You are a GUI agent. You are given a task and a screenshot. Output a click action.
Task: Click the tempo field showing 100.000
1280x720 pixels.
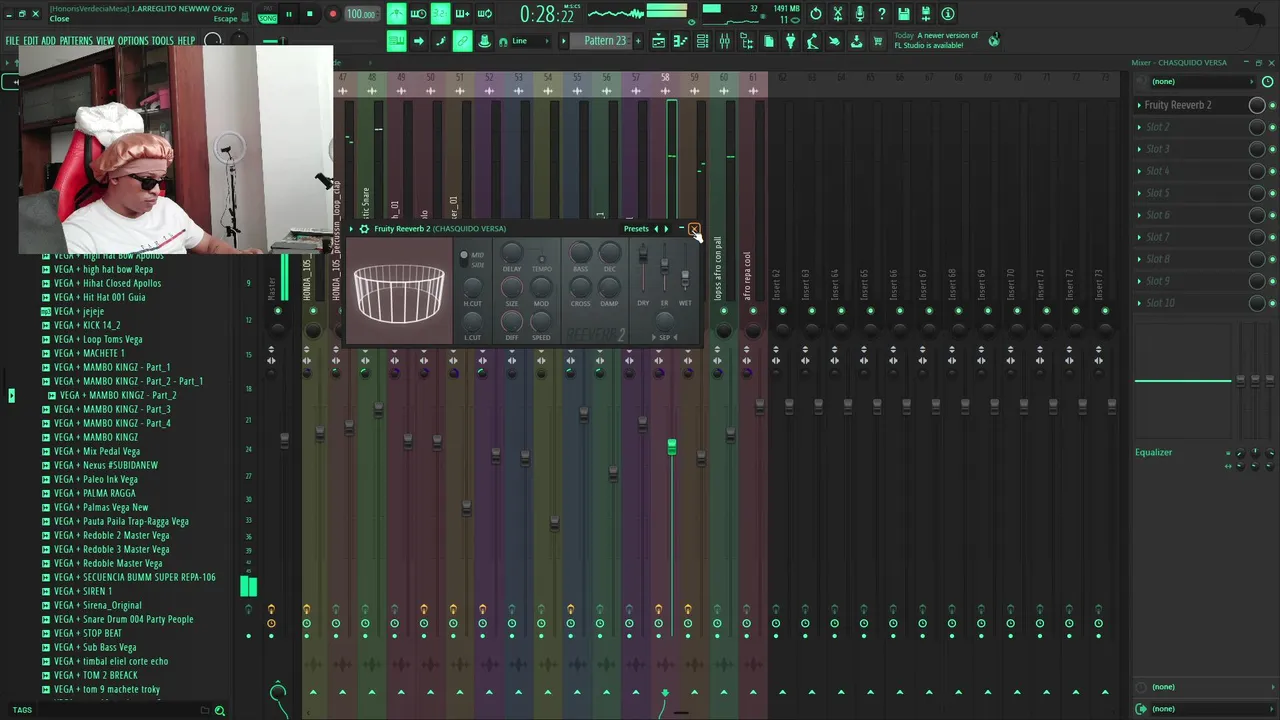(361, 14)
